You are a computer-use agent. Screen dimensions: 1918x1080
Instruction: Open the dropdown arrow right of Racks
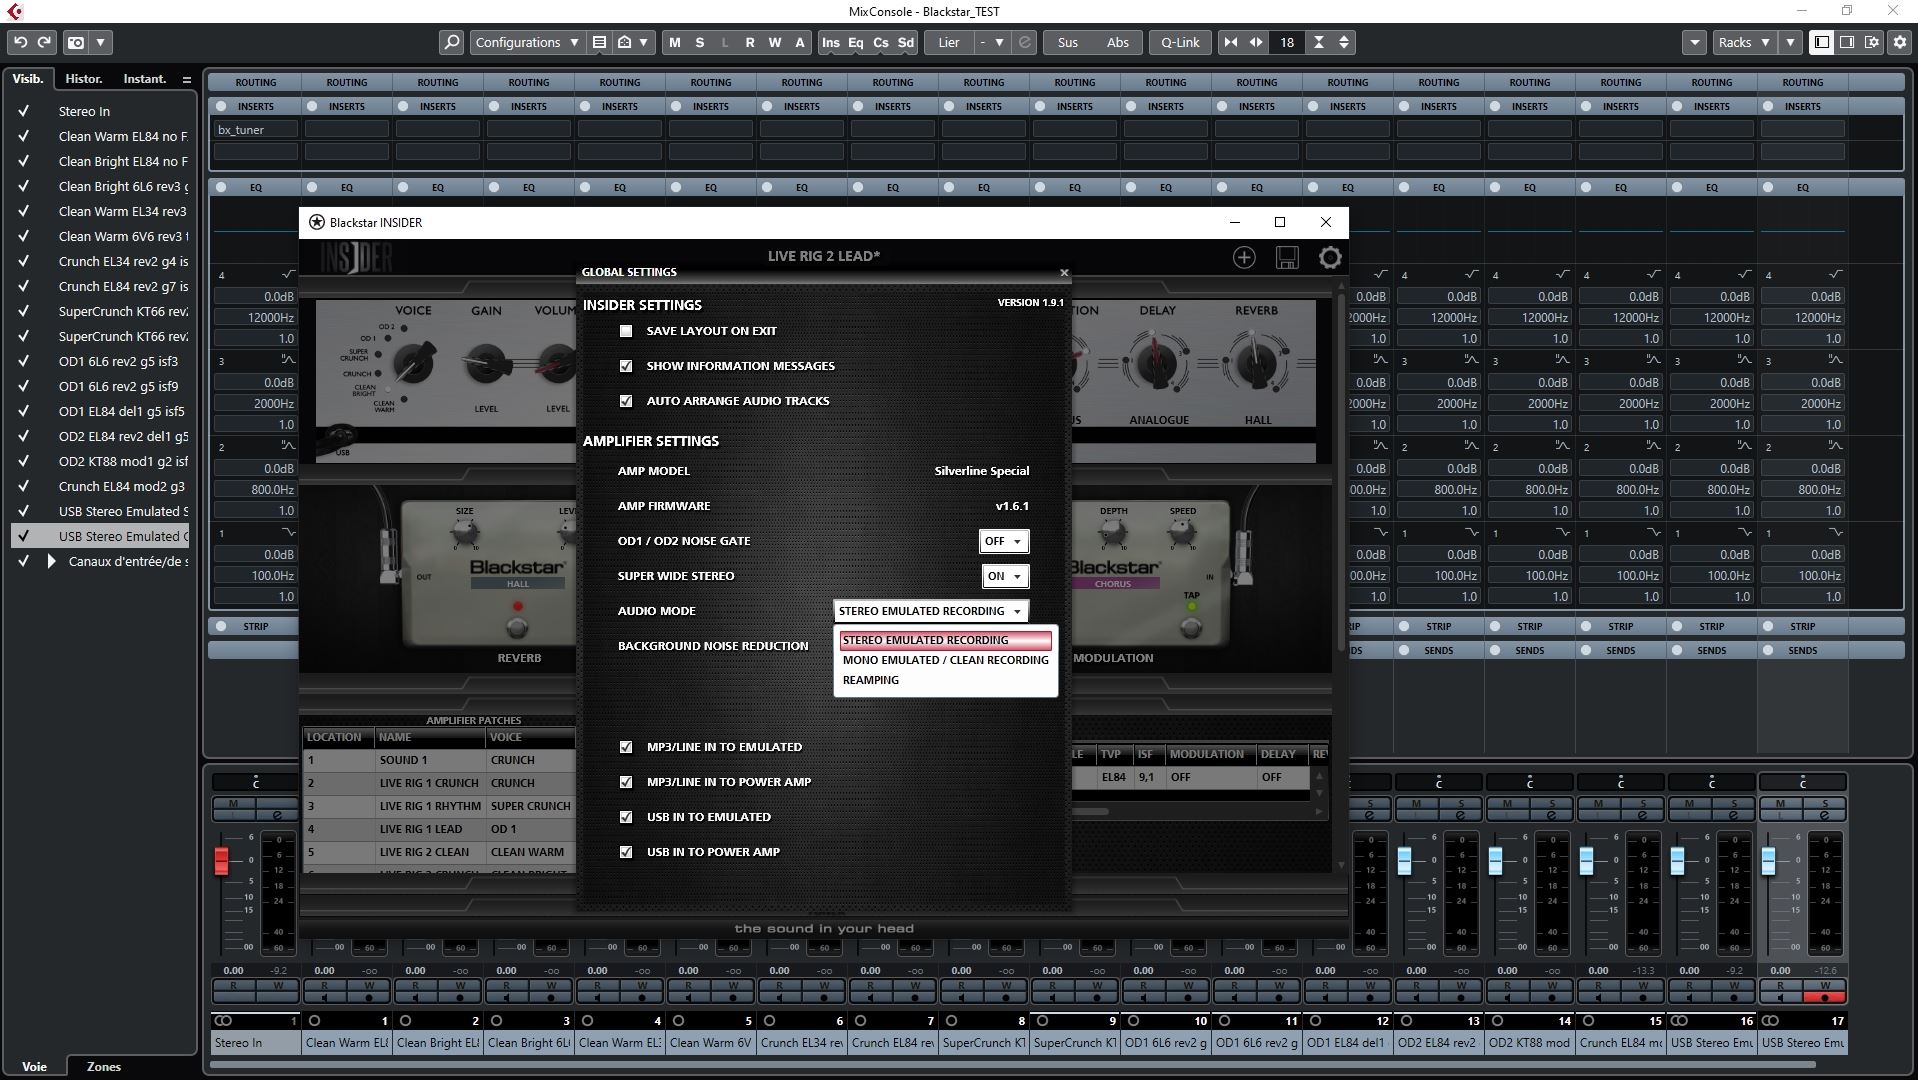[x=1790, y=42]
